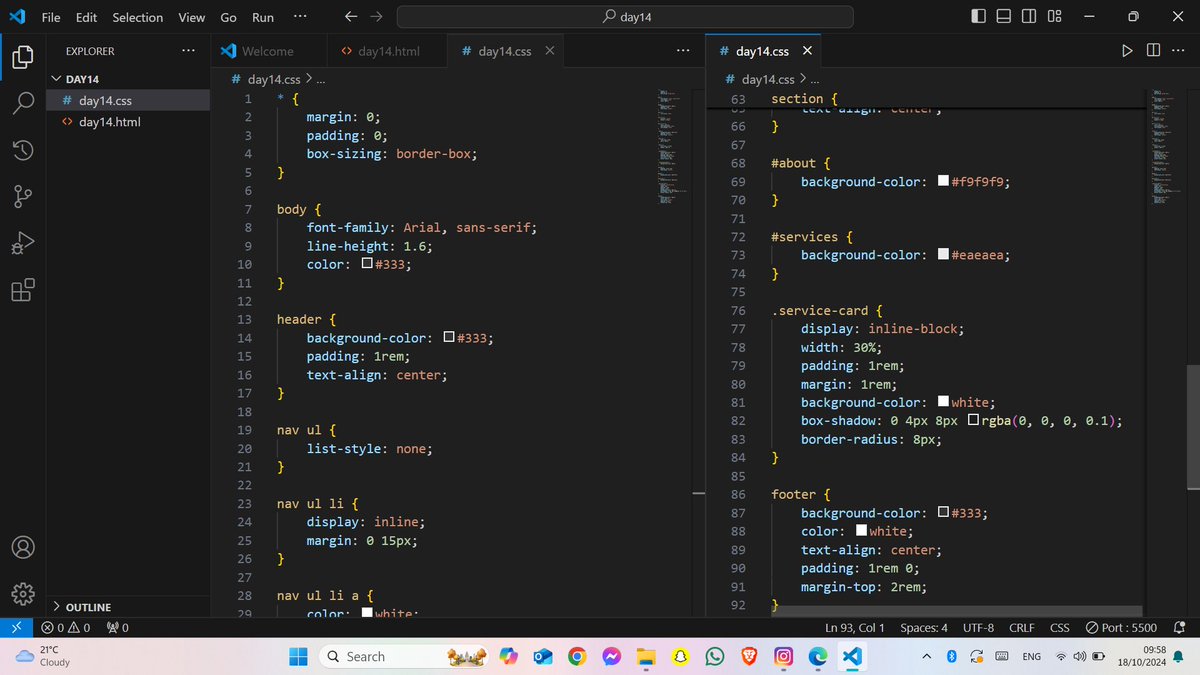Open the Accounts menu icon

[22, 548]
